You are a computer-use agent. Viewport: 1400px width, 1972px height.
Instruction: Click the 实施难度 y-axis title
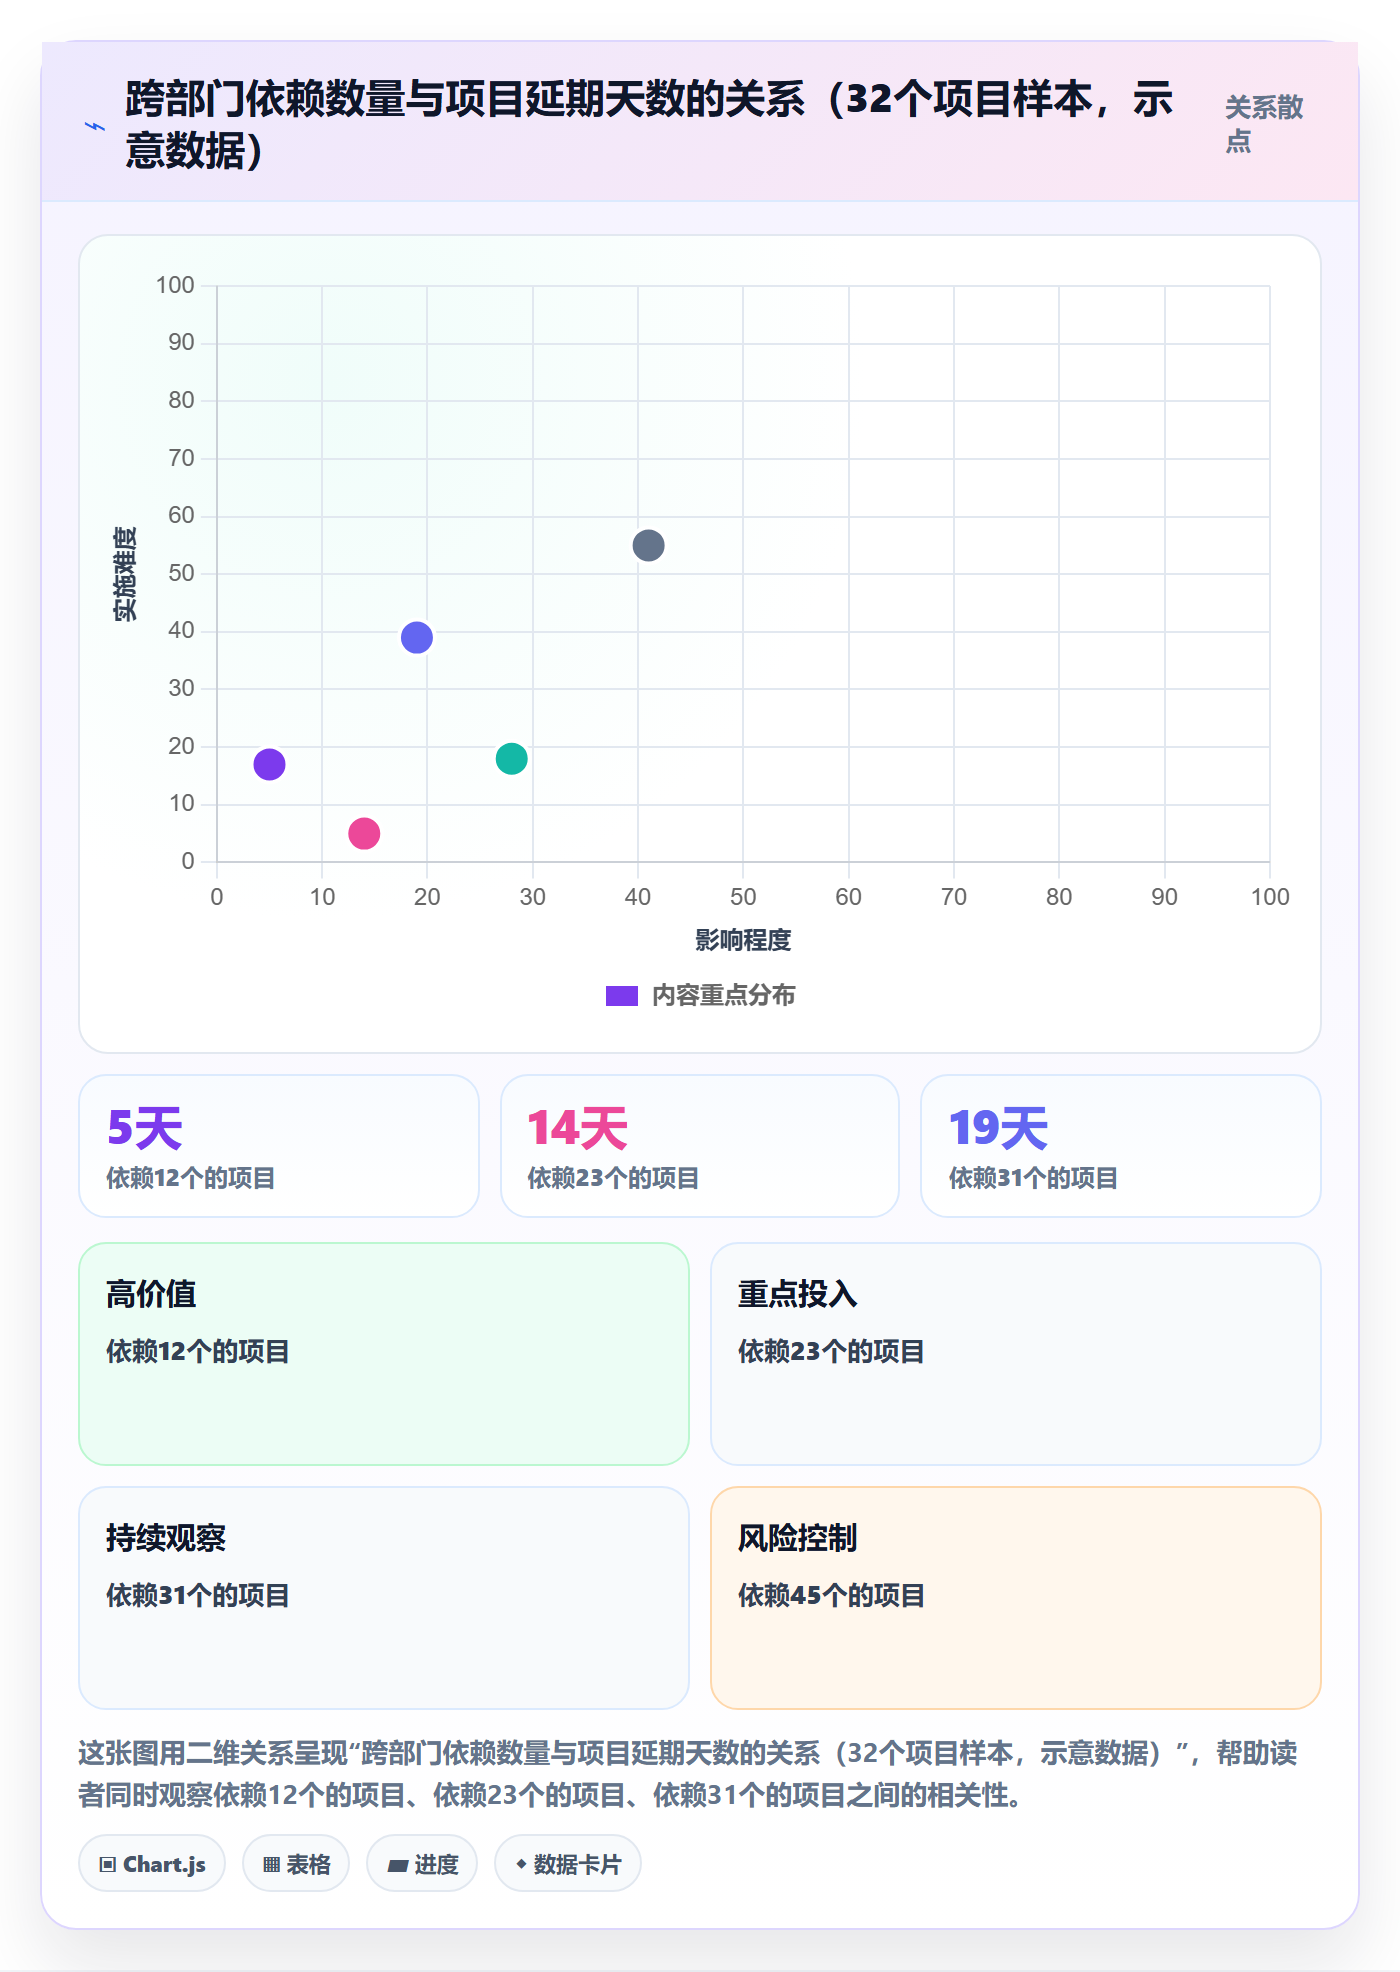125,574
